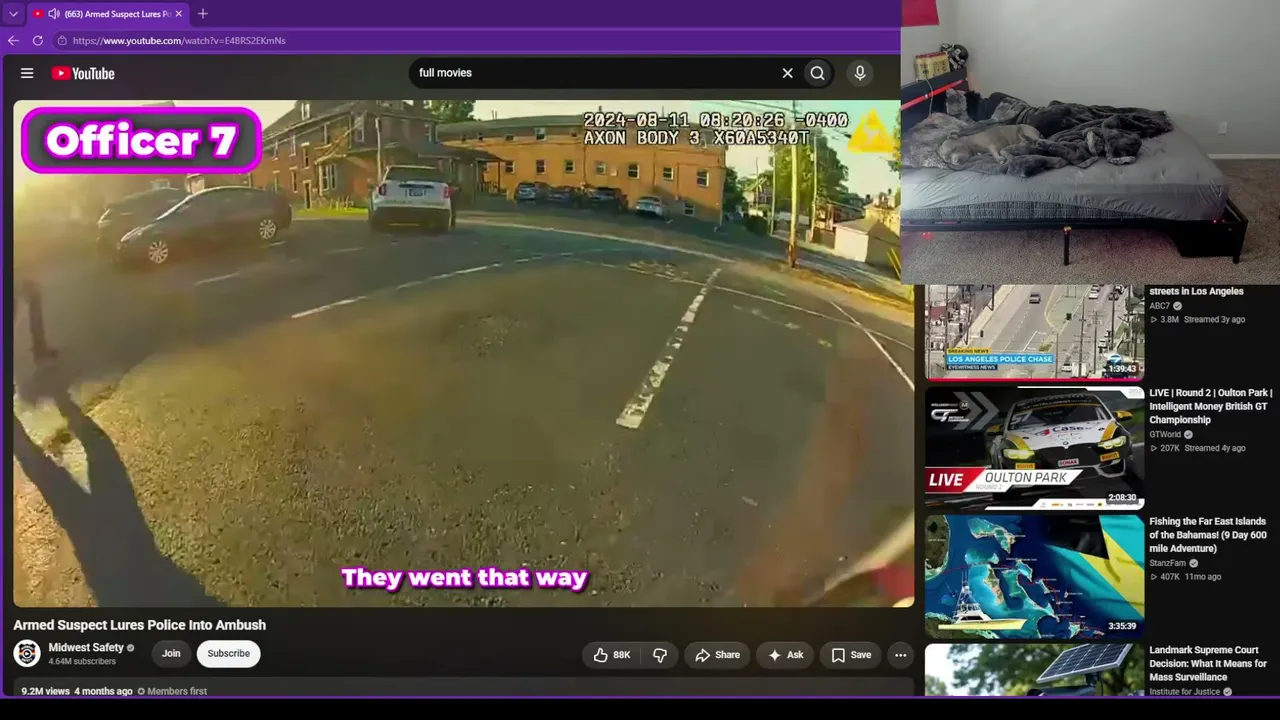The image size is (1280, 720).
Task: Click the magnifier search button
Action: click(x=818, y=73)
